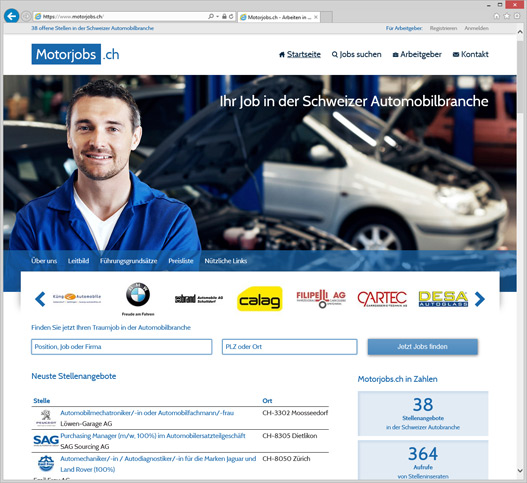Image resolution: width=527 pixels, height=483 pixels.
Task: Click the browser back arrow button
Action: (11, 16)
